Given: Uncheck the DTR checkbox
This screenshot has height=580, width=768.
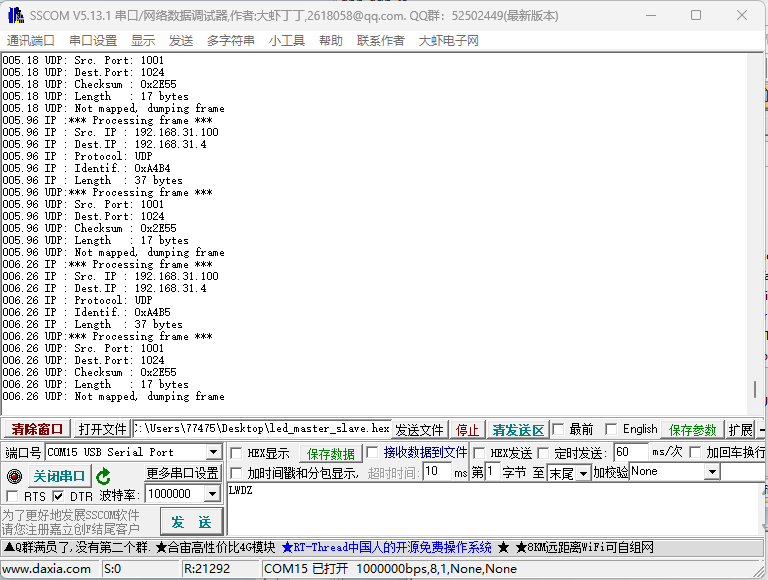Looking at the screenshot, I should pyautogui.click(x=58, y=496).
